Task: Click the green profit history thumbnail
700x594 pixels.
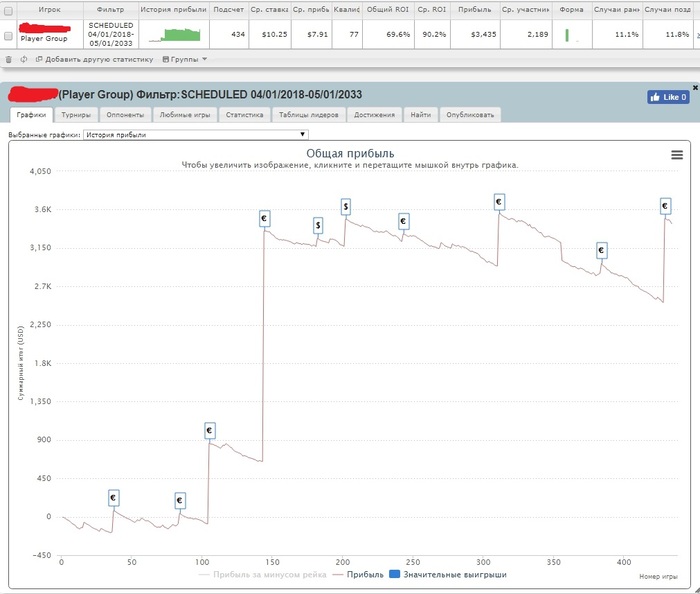Action: [x=175, y=35]
